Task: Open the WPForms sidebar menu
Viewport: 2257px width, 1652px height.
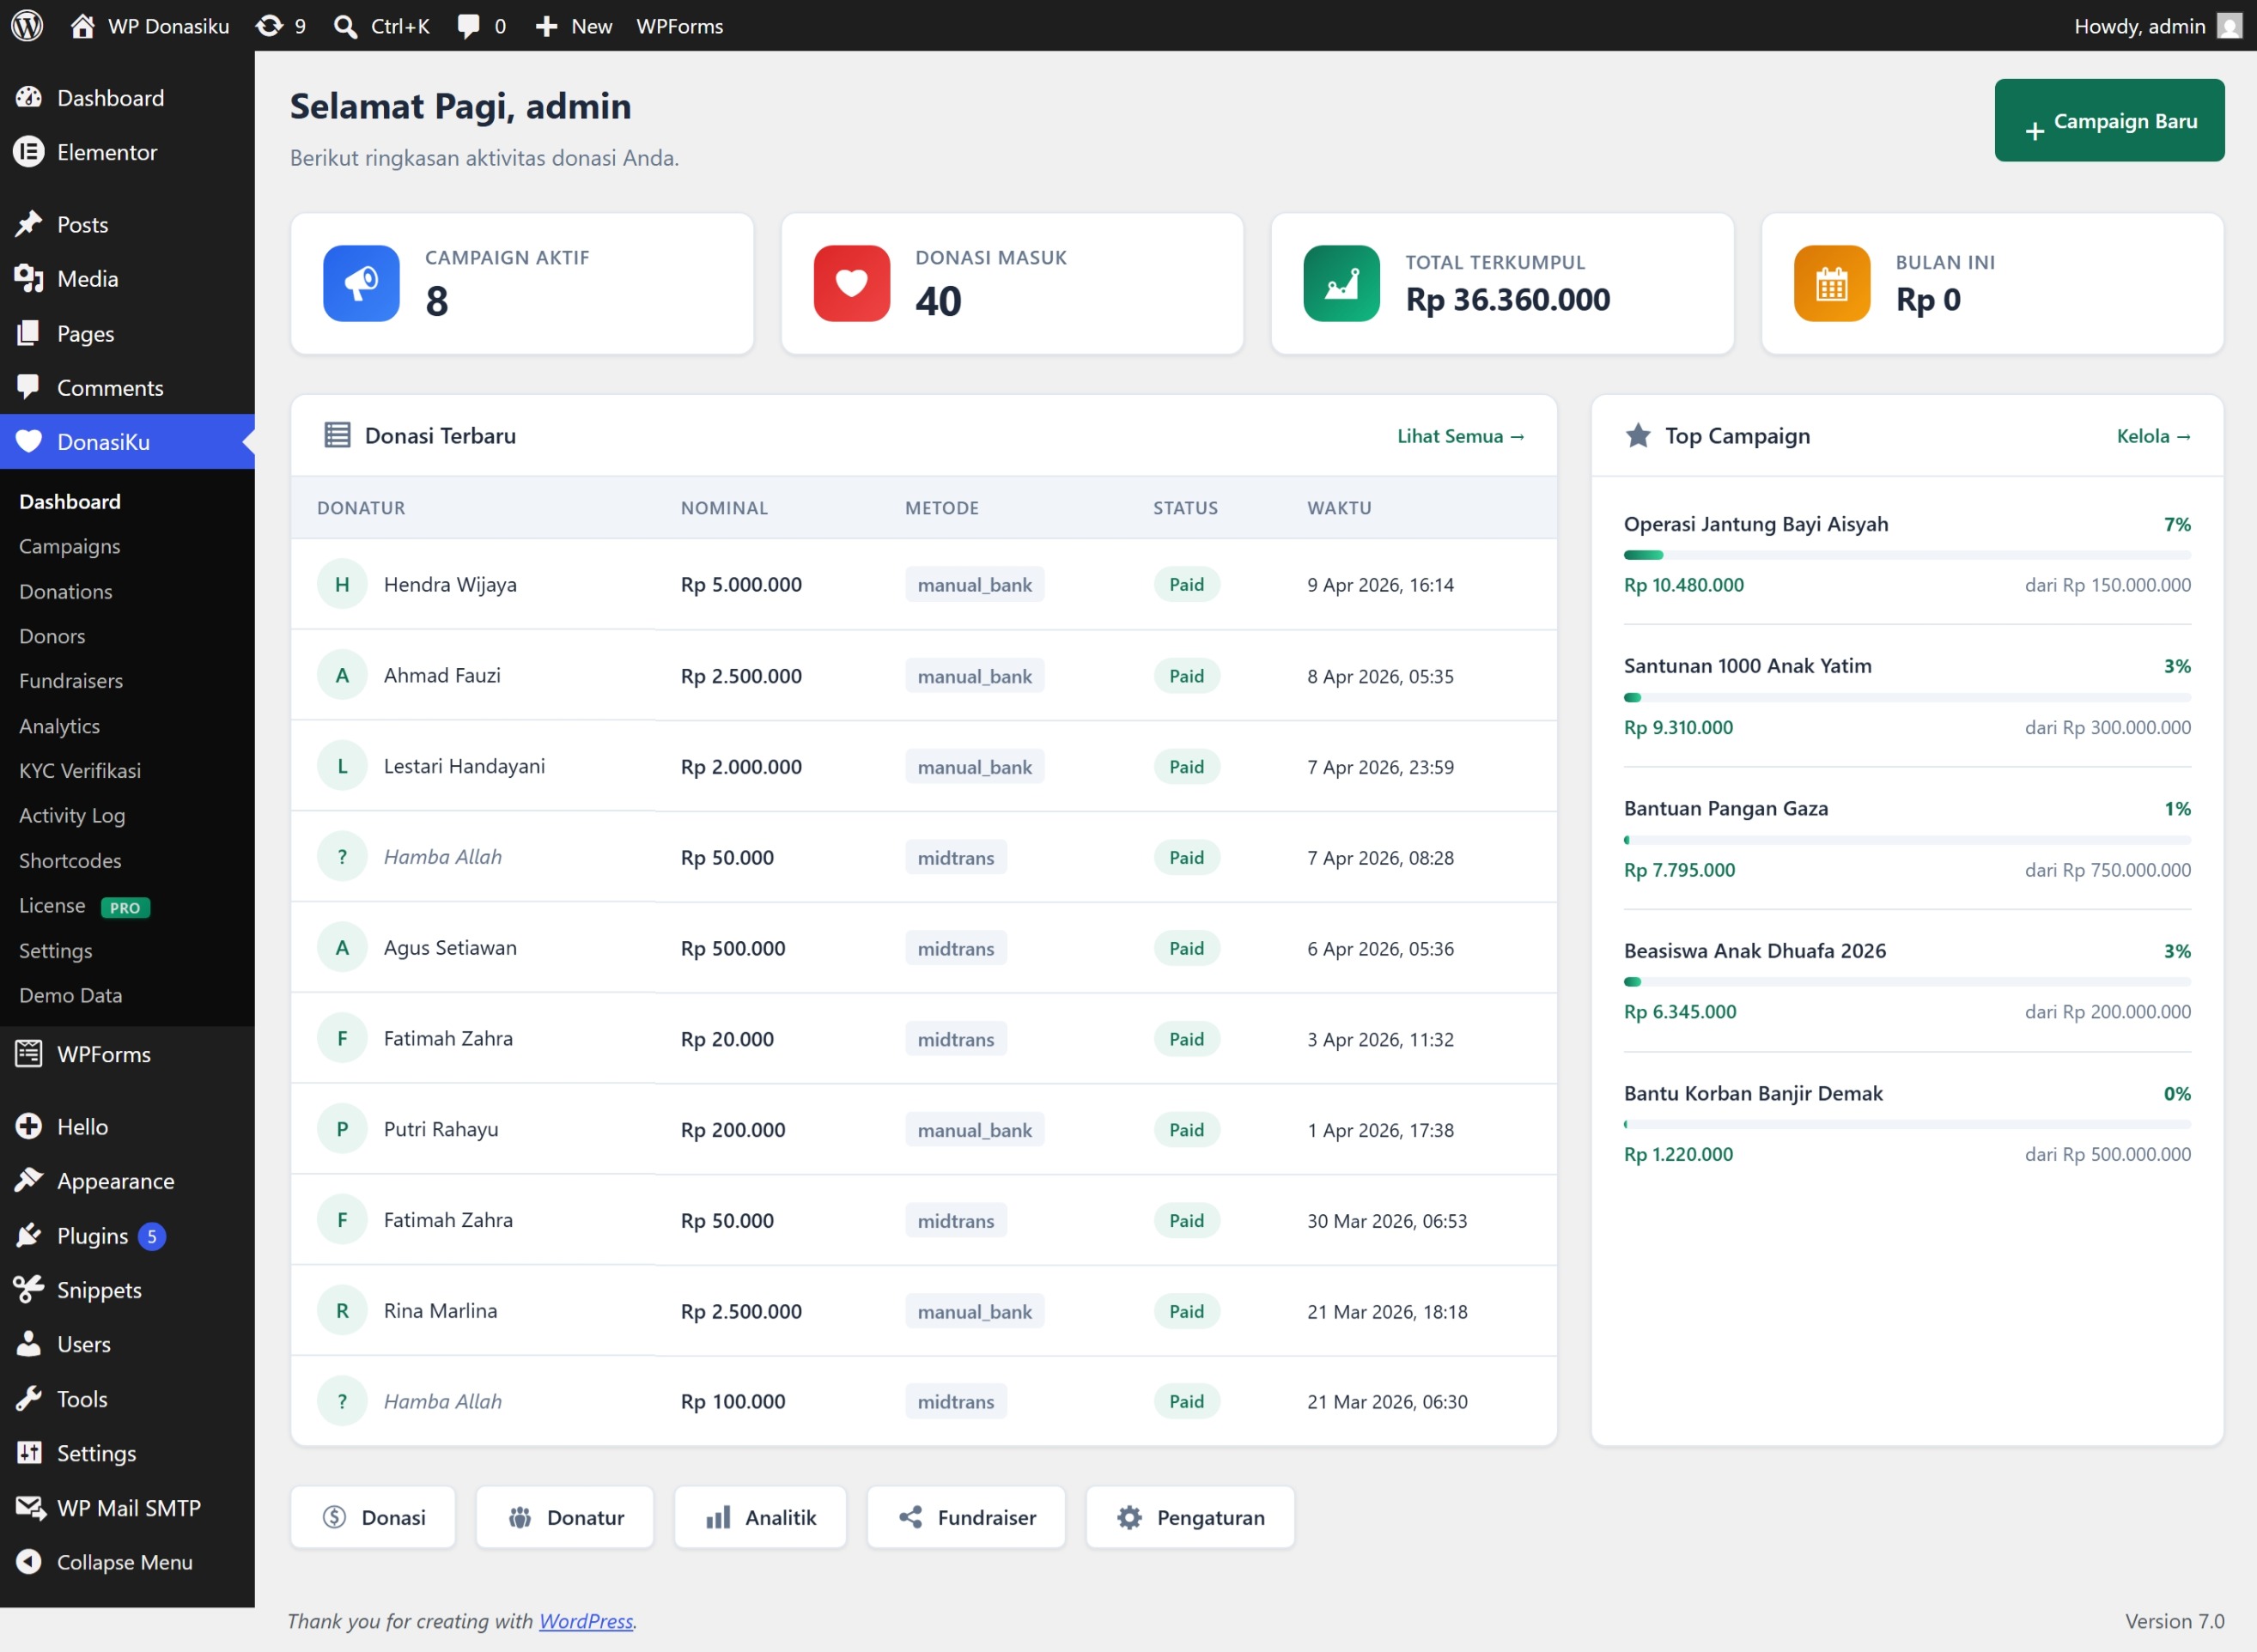Action: pos(127,1054)
